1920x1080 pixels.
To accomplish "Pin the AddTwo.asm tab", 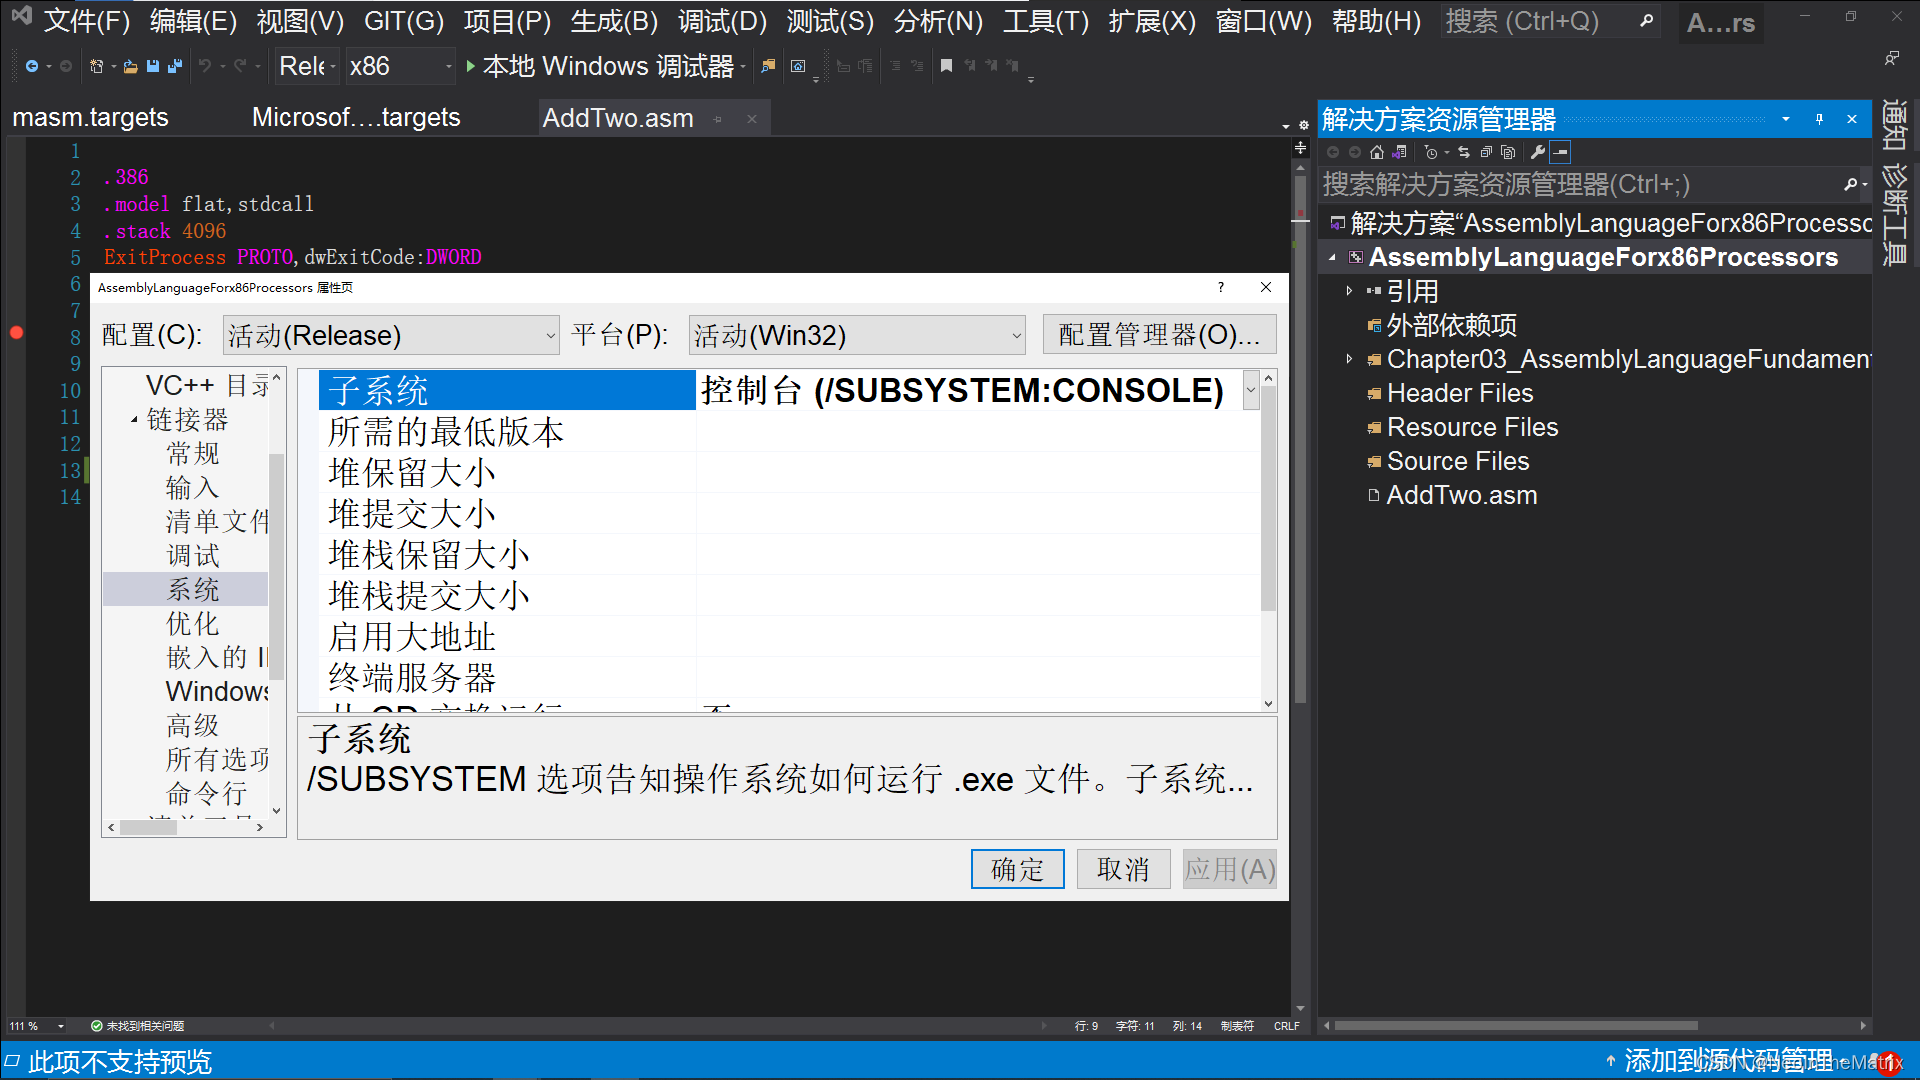I will [718, 119].
